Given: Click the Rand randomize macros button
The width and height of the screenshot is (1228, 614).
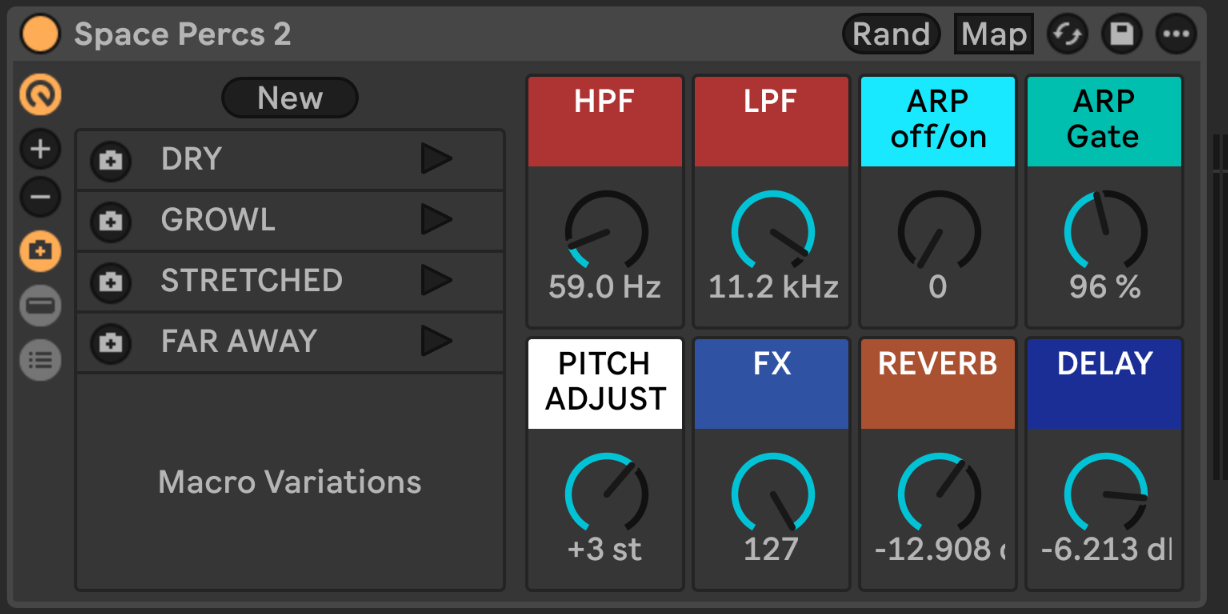Looking at the screenshot, I should [891, 35].
